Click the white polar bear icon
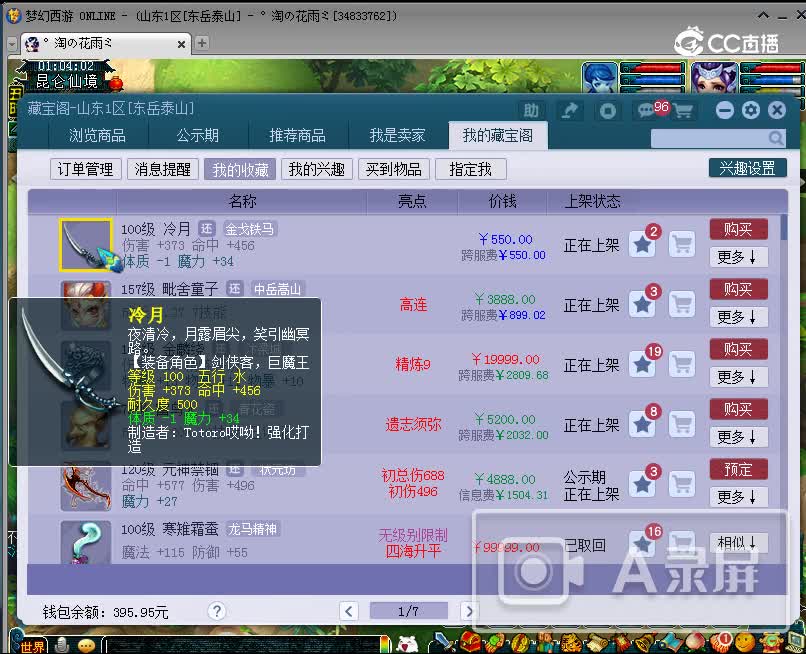 click(x=408, y=644)
